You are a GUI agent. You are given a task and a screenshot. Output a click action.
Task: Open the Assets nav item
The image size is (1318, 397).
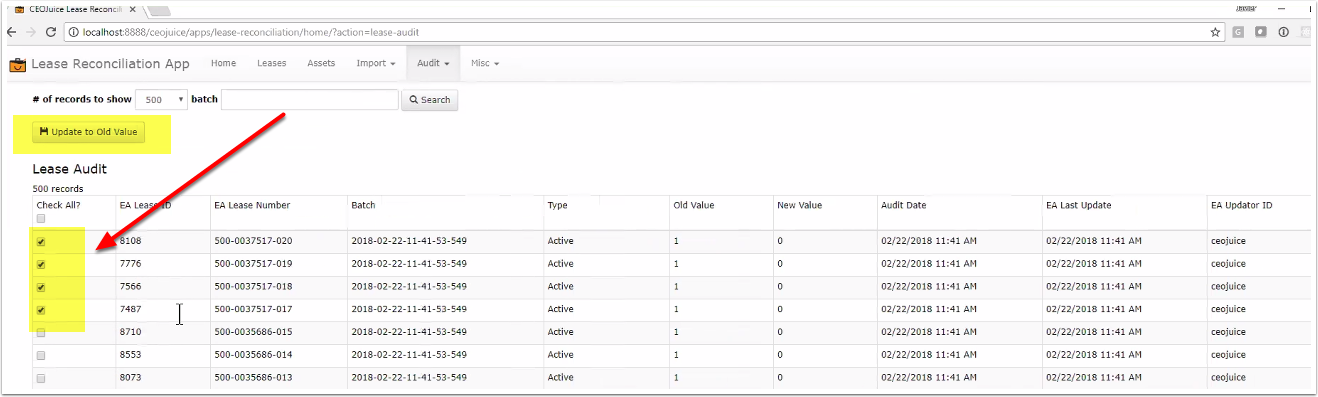pyautogui.click(x=321, y=63)
